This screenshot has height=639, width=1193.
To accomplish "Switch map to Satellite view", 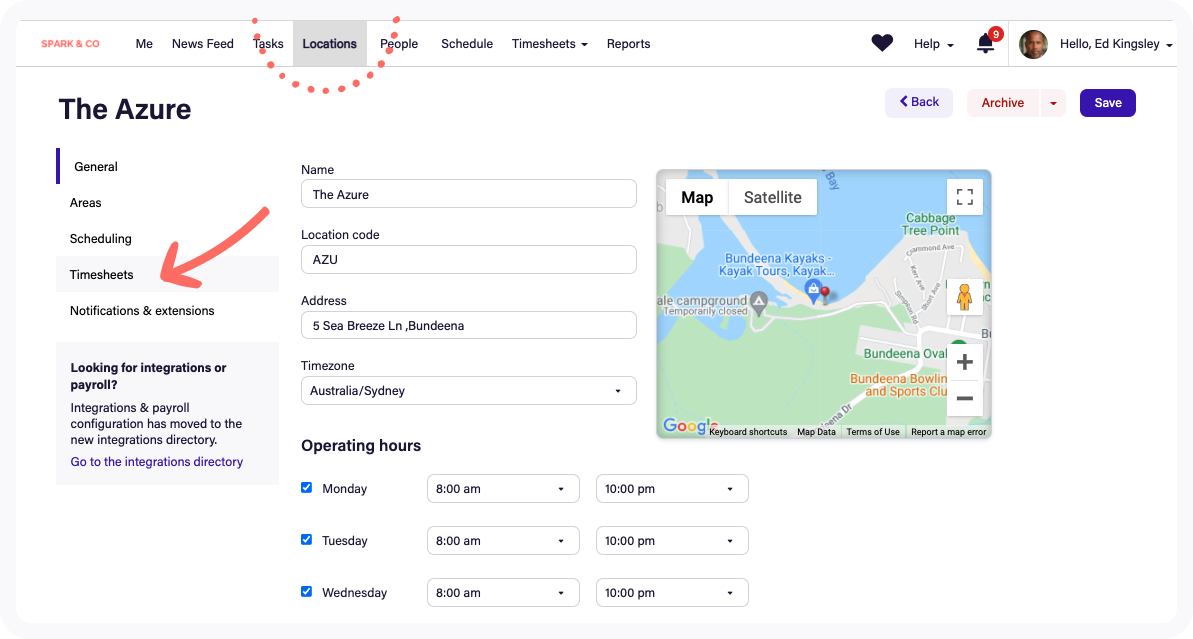I will 772,197.
